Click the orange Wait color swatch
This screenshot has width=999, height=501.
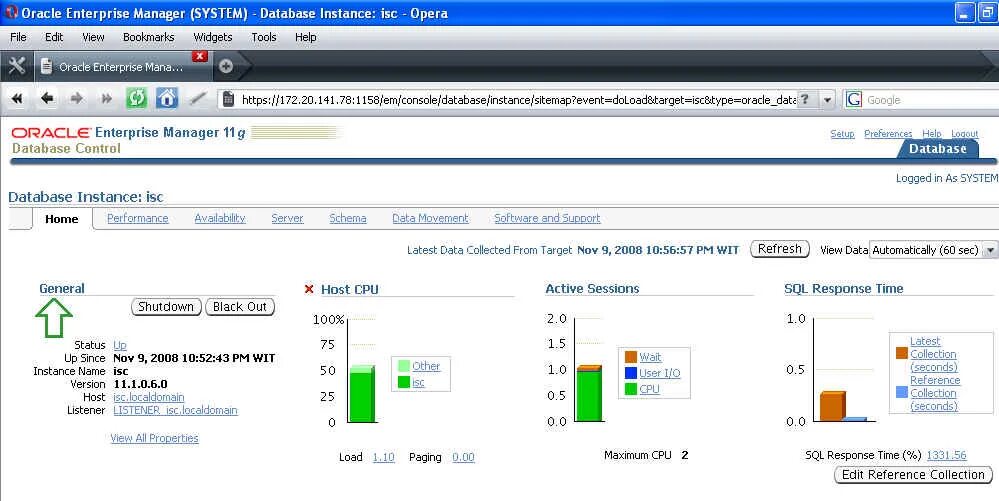631,357
